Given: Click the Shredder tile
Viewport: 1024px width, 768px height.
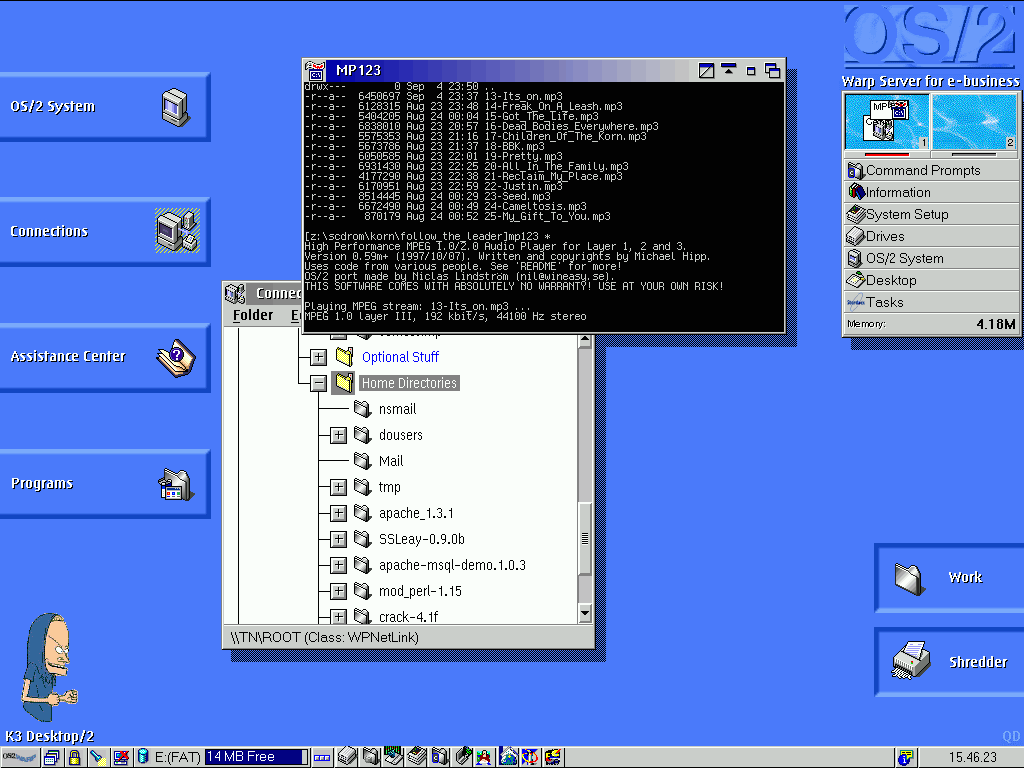Looking at the screenshot, I should coord(950,662).
